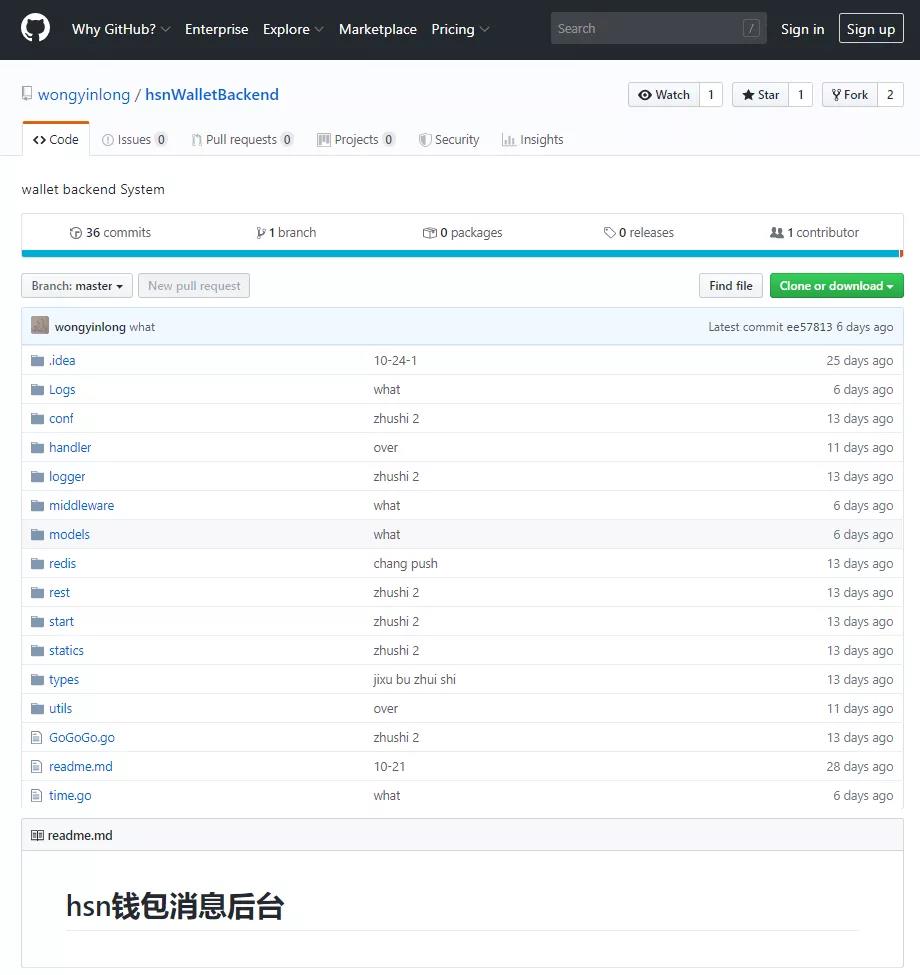Click the .idea folder icon

tap(37, 361)
